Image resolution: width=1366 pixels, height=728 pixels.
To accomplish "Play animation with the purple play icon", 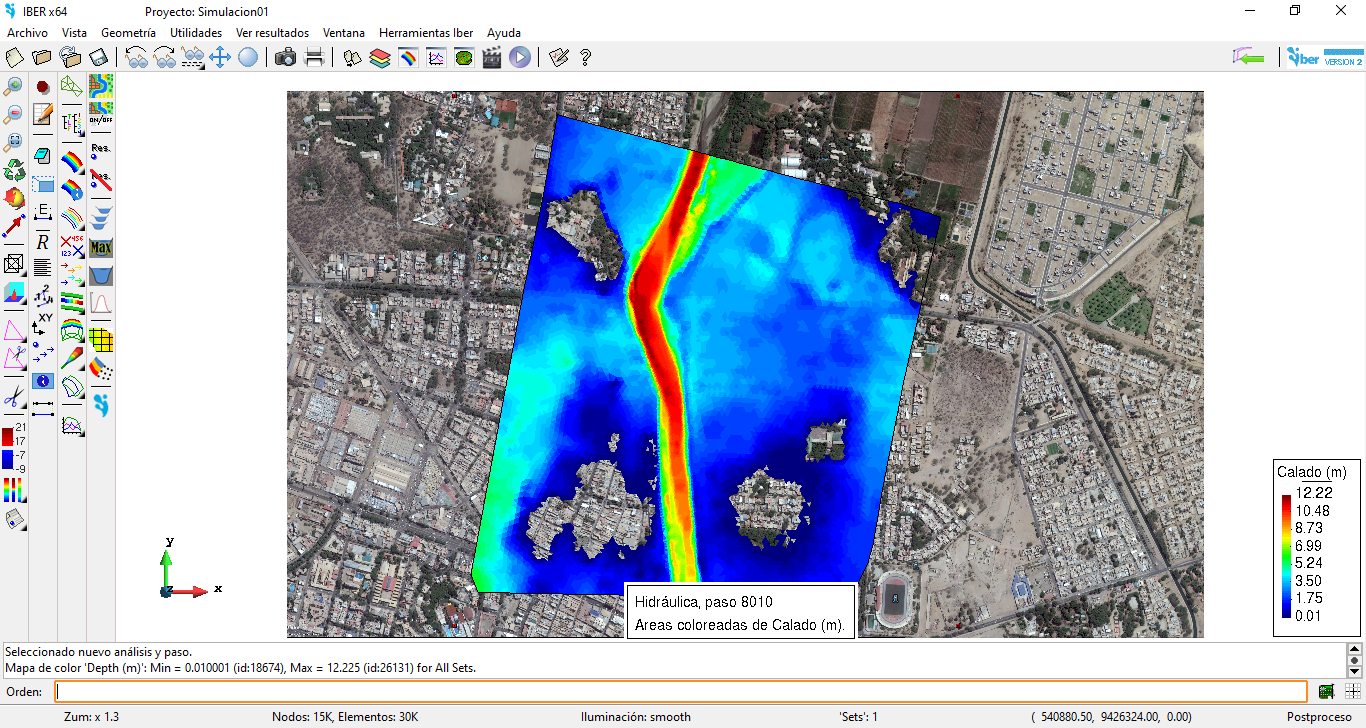I will [520, 57].
